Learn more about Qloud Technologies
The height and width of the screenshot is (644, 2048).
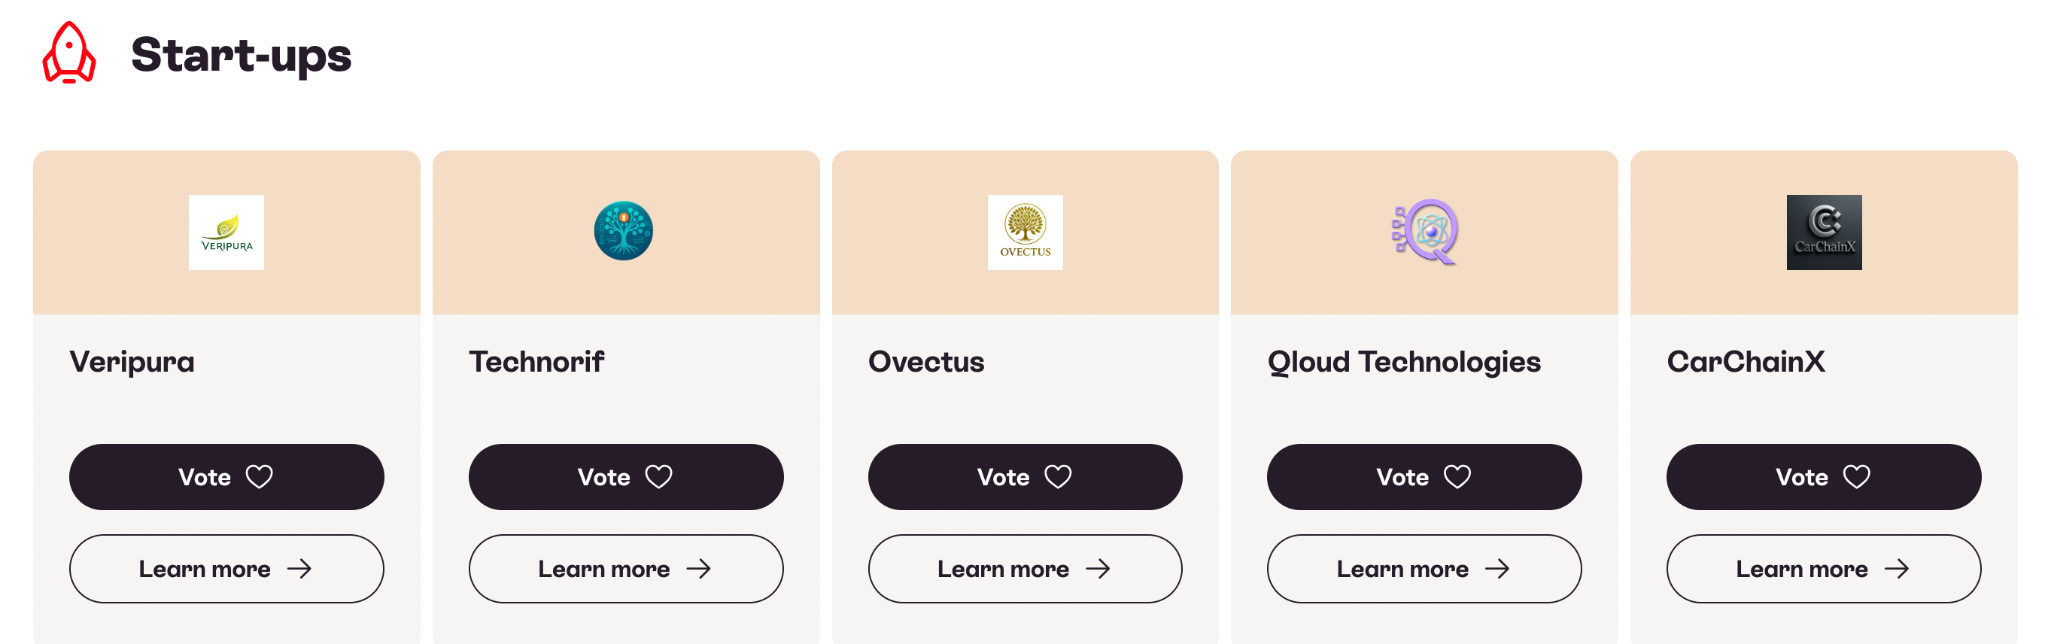1424,569
